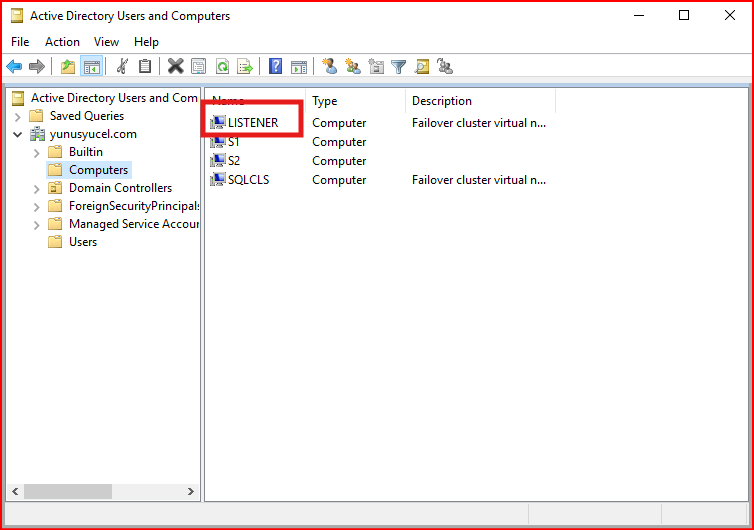This screenshot has height=530, width=754.
Task: Collapse the yunusyucel.com domain node
Action: [x=18, y=134]
